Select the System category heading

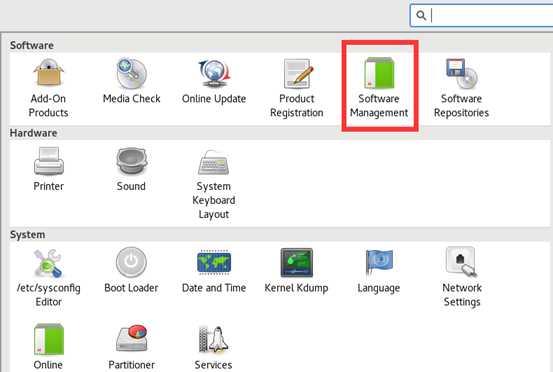coord(28,234)
